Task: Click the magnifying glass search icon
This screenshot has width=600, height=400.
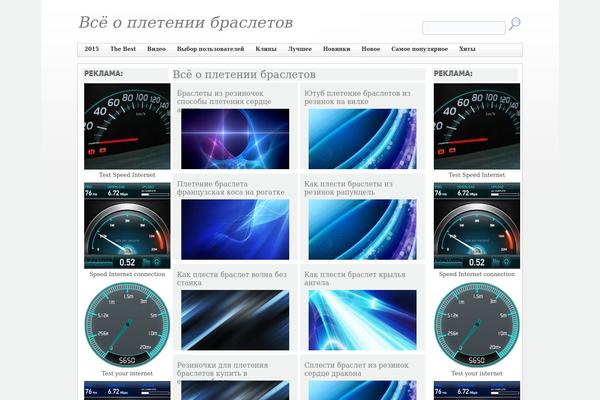Action: (x=515, y=24)
